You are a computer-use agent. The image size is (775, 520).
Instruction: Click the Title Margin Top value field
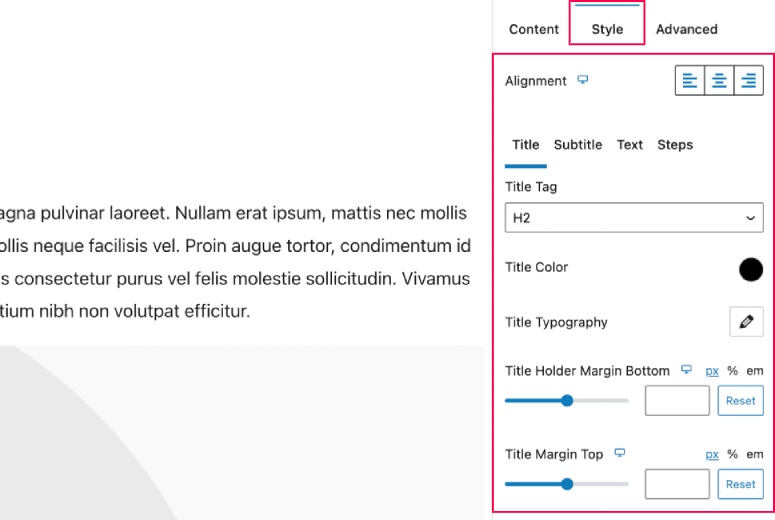point(677,484)
